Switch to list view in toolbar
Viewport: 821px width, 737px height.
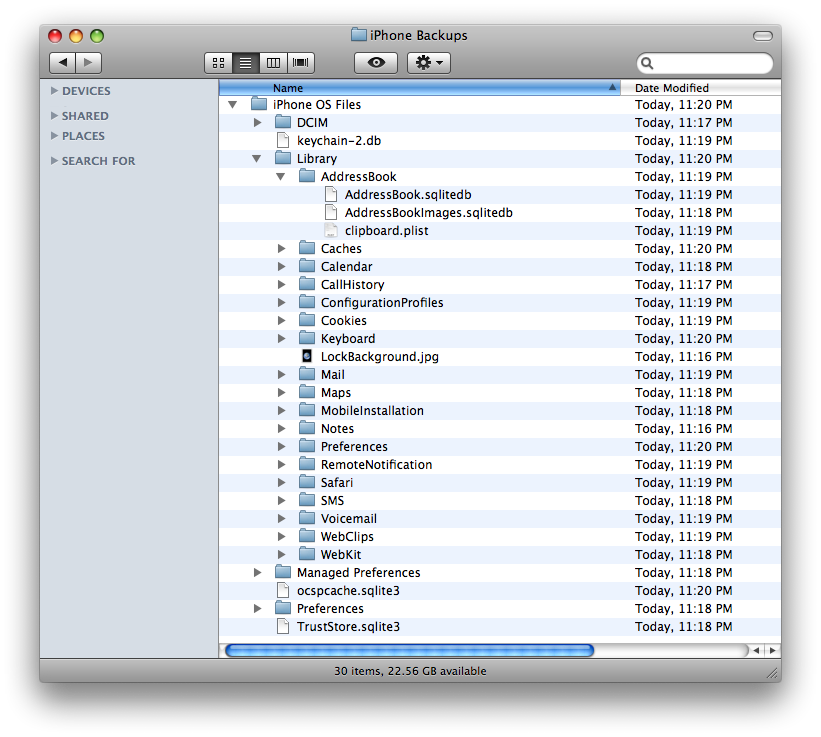pyautogui.click(x=245, y=63)
